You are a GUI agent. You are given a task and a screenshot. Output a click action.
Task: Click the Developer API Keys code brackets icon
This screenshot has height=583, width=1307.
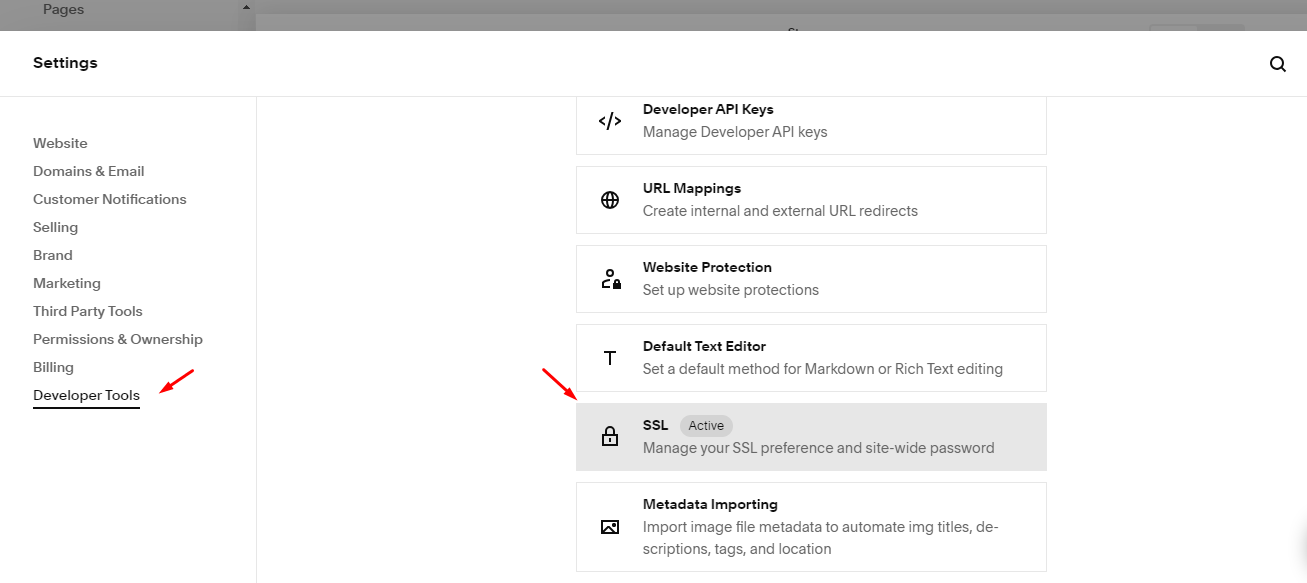[610, 121]
